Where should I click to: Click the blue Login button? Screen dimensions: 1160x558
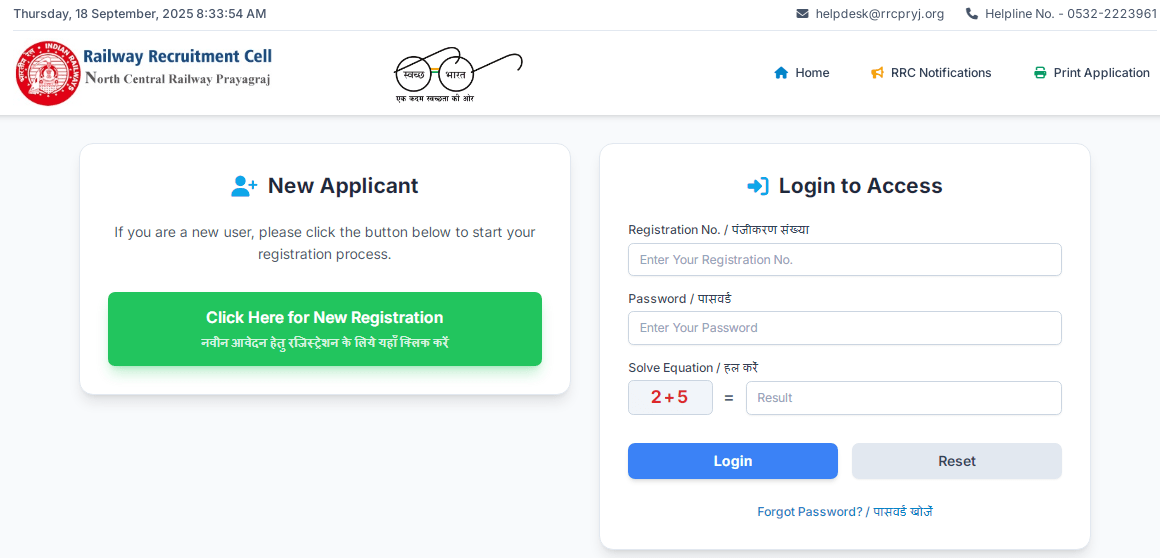(732, 461)
